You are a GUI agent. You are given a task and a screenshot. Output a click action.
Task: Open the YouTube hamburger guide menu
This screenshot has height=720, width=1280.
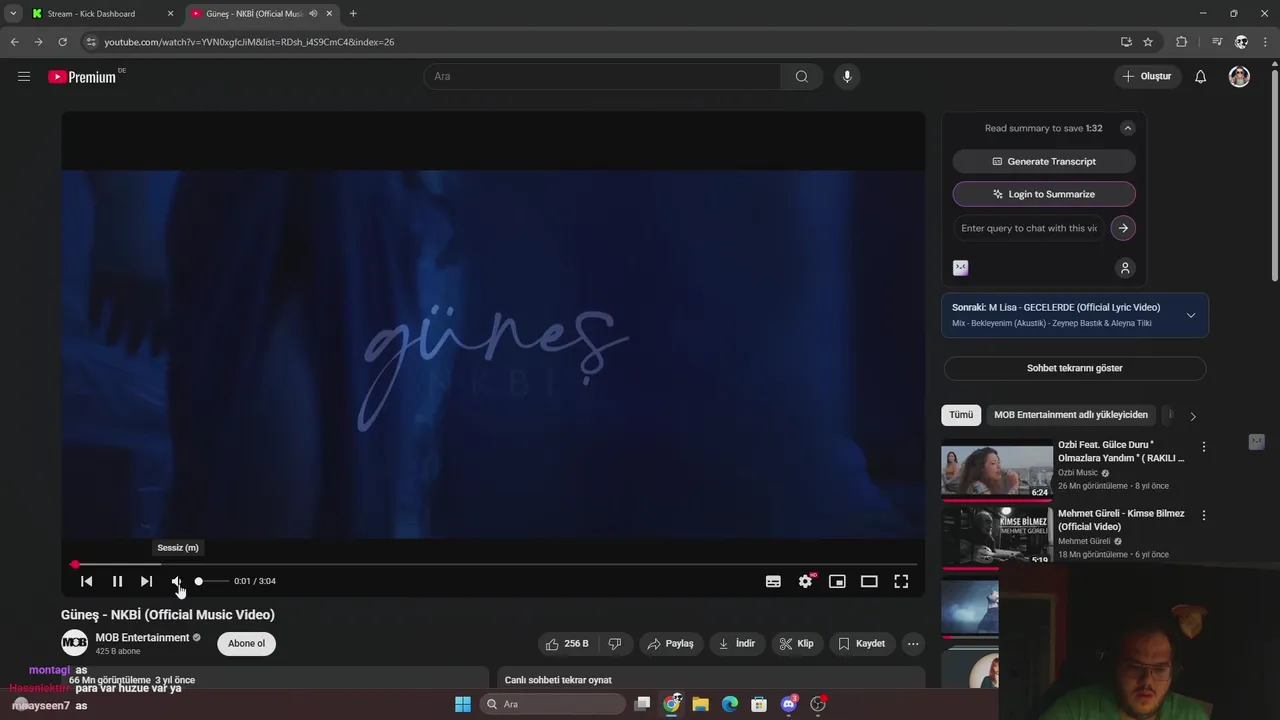[x=24, y=76]
